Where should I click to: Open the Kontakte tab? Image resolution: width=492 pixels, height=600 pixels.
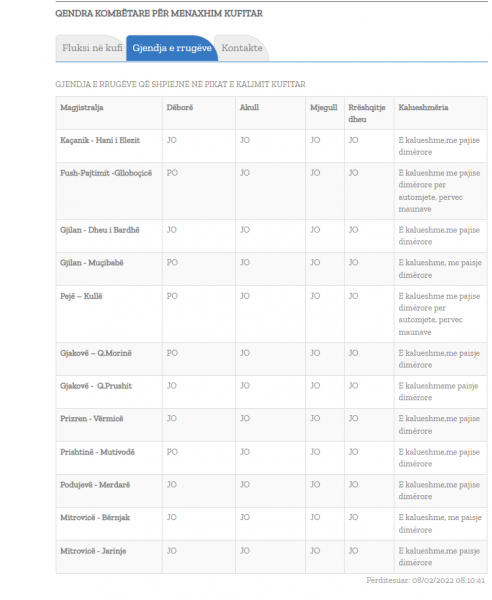pos(242,48)
